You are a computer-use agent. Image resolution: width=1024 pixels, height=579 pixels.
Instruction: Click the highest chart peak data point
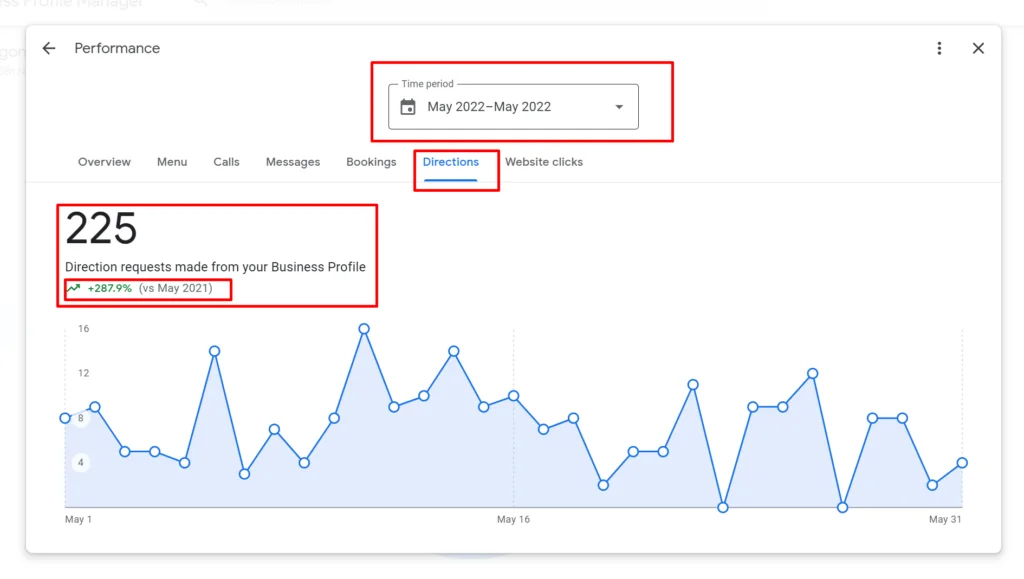pyautogui.click(x=364, y=329)
